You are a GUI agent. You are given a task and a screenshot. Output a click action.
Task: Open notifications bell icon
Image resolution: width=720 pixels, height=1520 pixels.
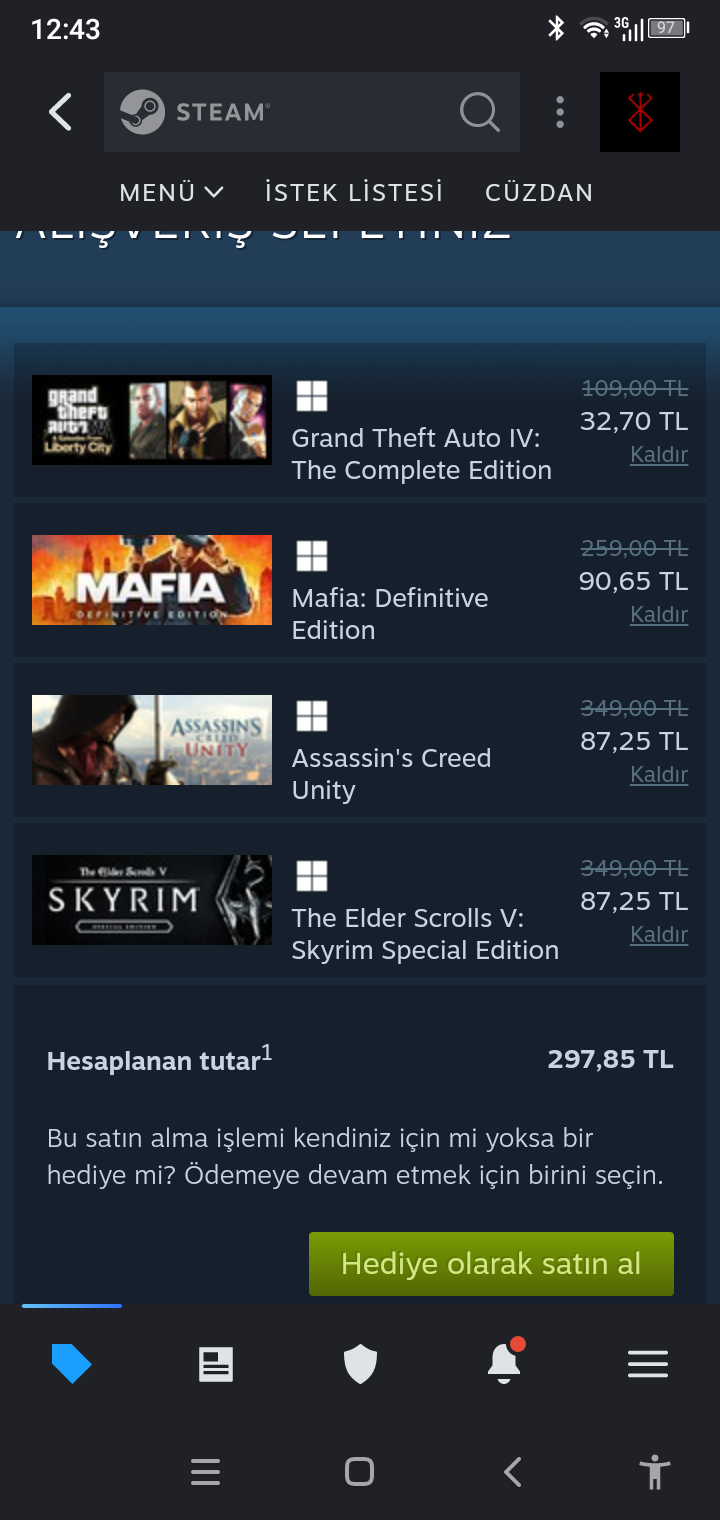pos(504,1362)
